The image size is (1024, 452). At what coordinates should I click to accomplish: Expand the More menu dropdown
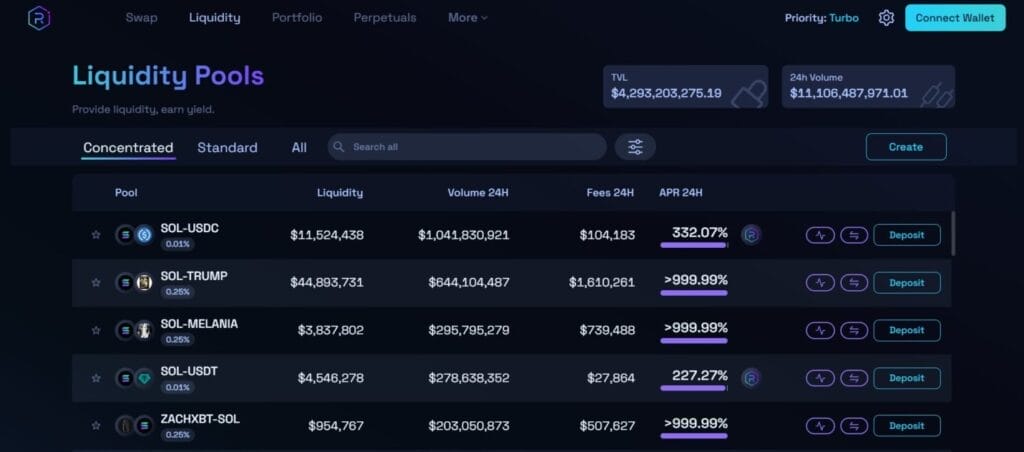(468, 18)
